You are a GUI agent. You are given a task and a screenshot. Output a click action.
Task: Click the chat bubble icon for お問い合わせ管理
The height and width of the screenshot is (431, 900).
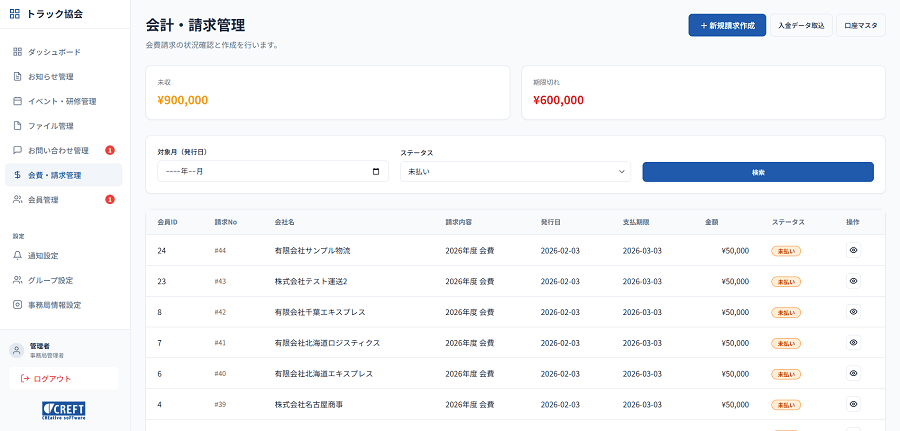coord(17,150)
